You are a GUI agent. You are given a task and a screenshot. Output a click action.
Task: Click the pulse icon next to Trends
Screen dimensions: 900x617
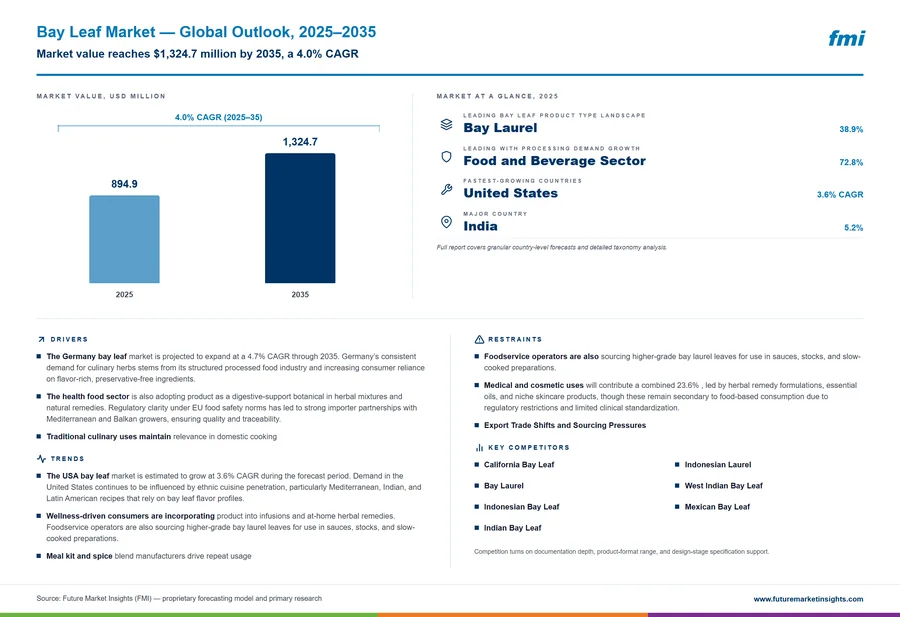[41, 459]
